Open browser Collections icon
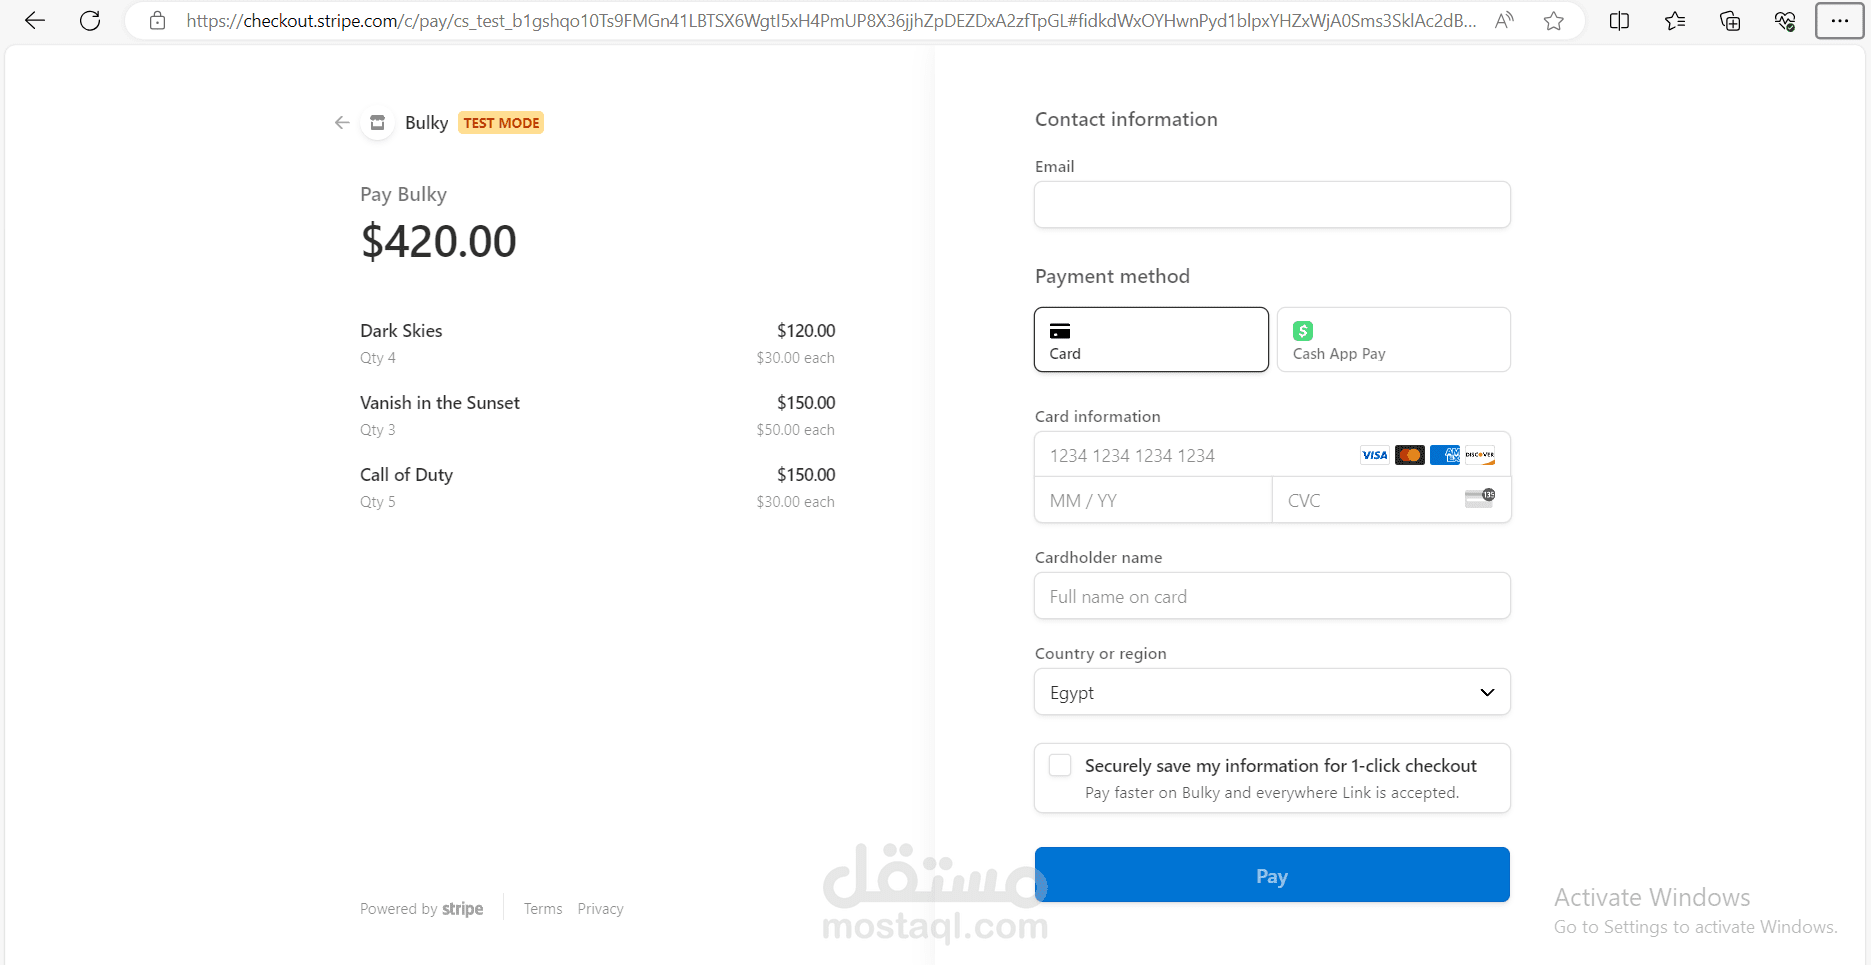This screenshot has width=1871, height=965. point(1730,21)
